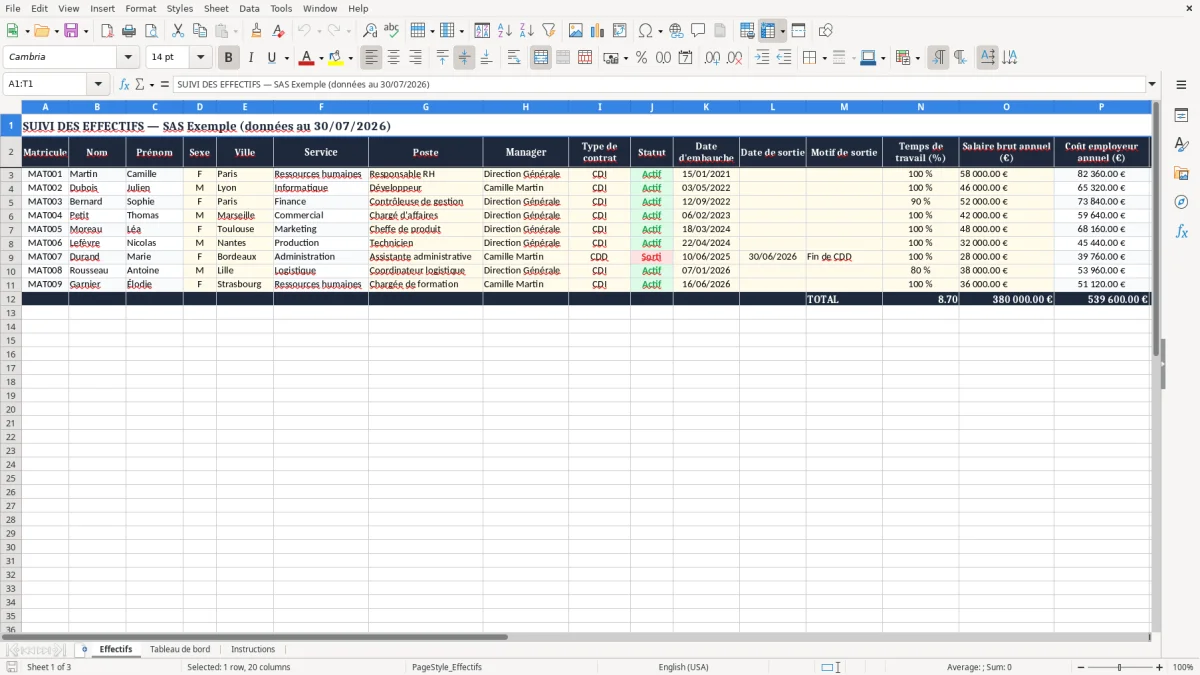Screen dimensions: 1200x675
Task: Expand the formula bar arrow
Action: click(x=1152, y=85)
